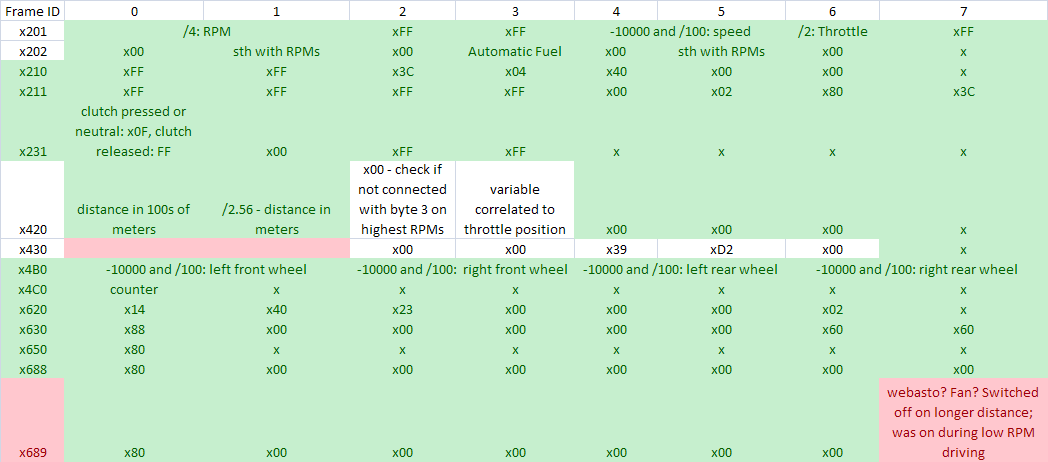Select the webasto Fan note cell

coord(963,419)
